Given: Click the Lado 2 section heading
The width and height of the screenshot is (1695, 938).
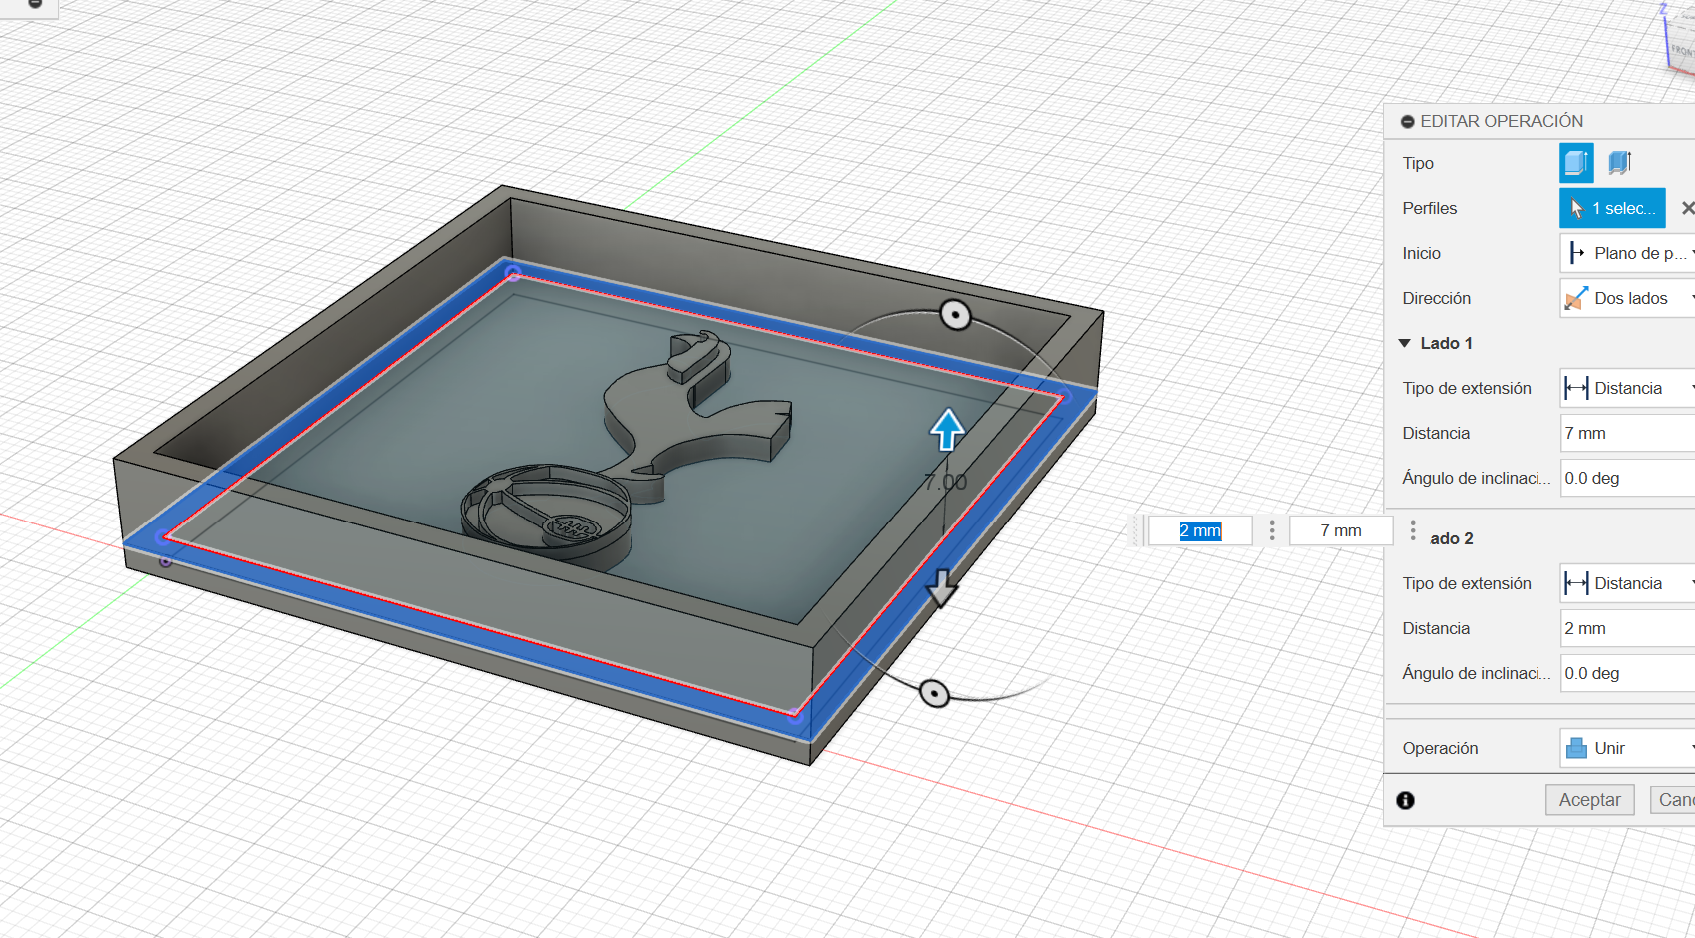Looking at the screenshot, I should pyautogui.click(x=1451, y=538).
